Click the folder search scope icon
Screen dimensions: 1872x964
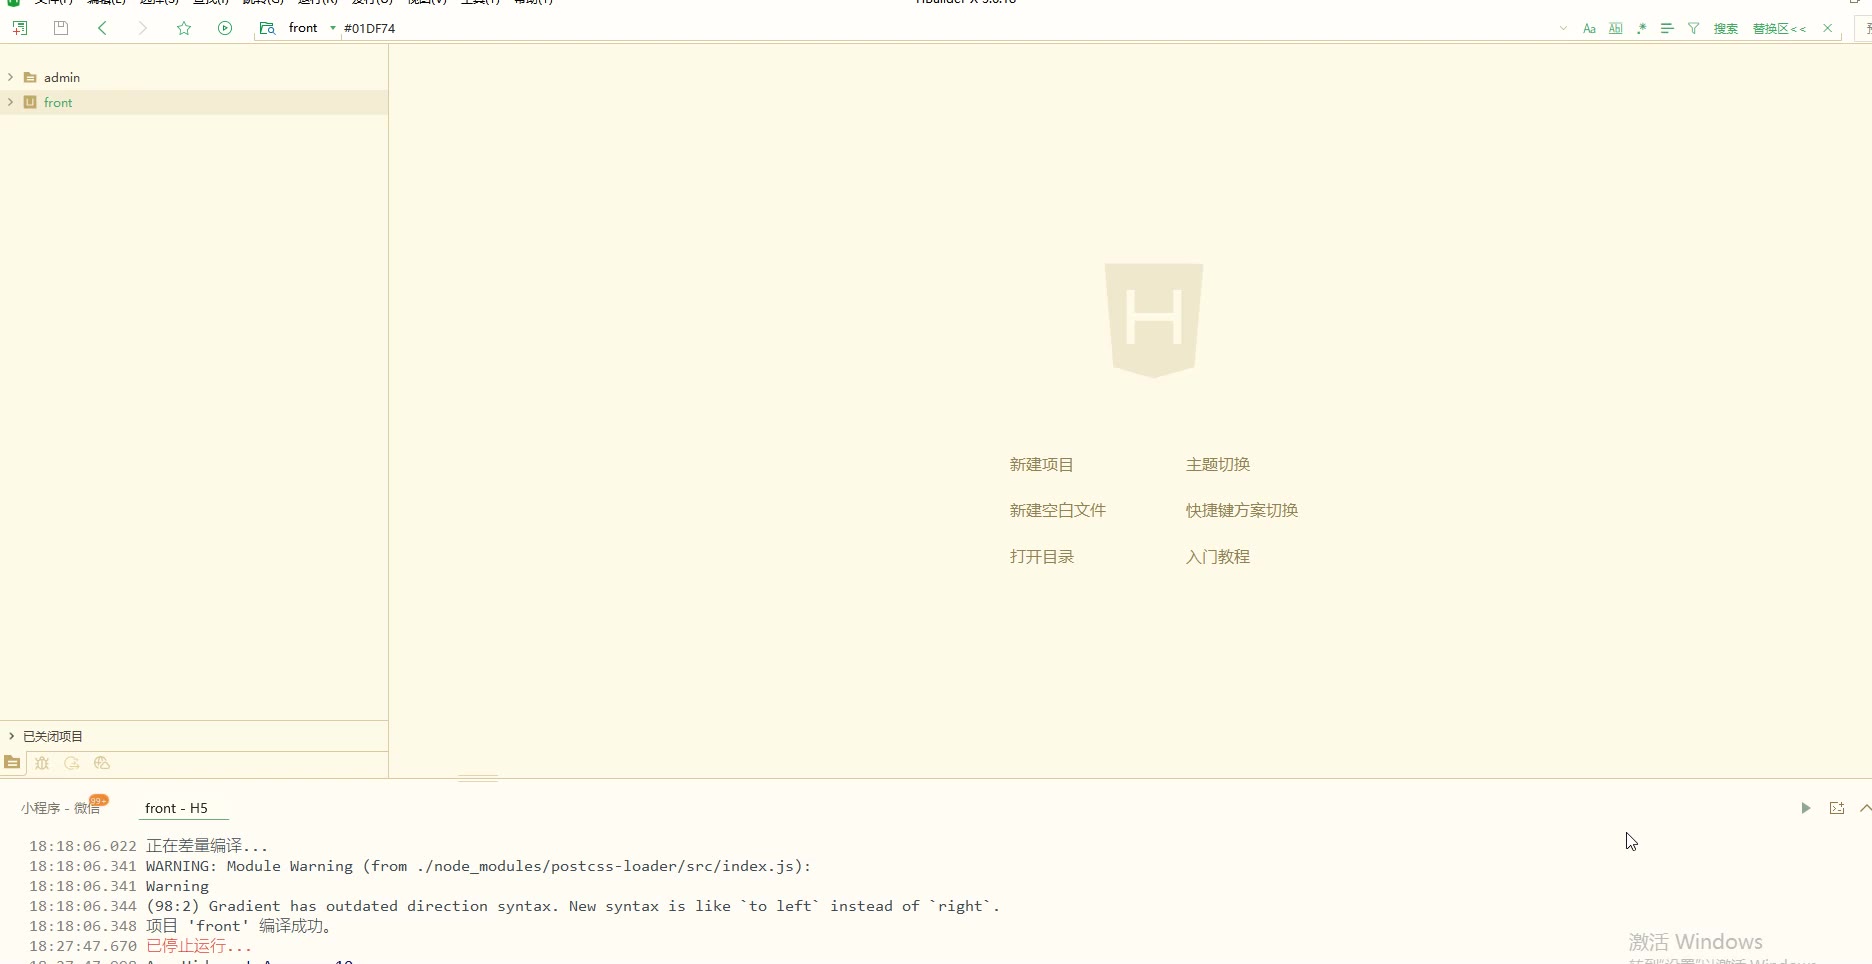click(267, 28)
